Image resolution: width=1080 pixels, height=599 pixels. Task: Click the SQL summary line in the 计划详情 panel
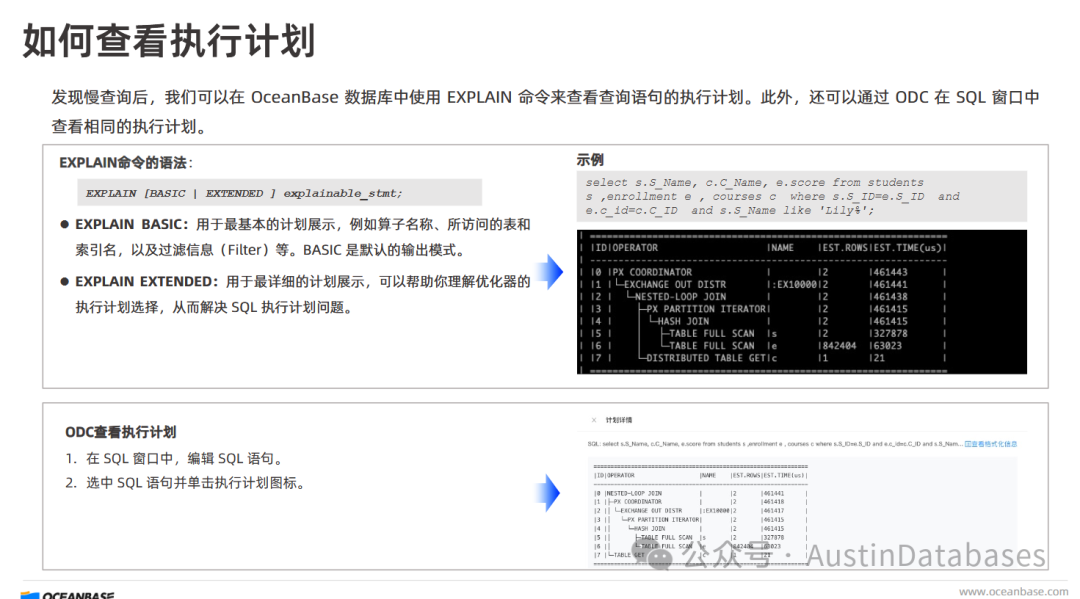click(775, 444)
